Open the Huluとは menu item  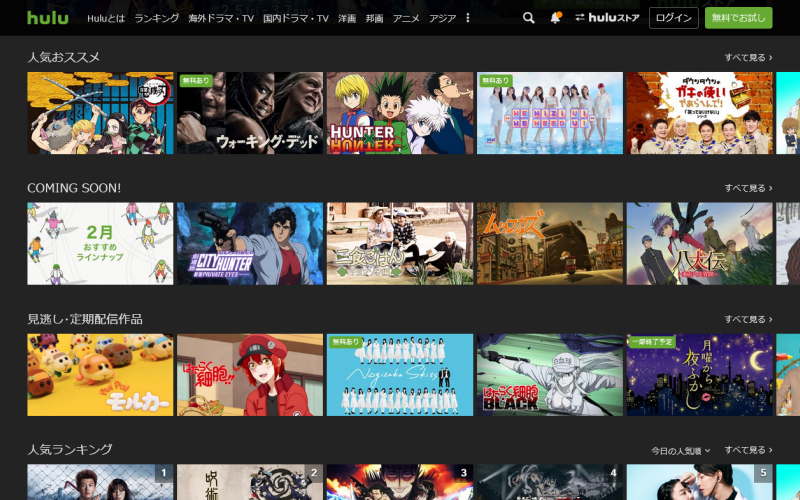(x=106, y=18)
